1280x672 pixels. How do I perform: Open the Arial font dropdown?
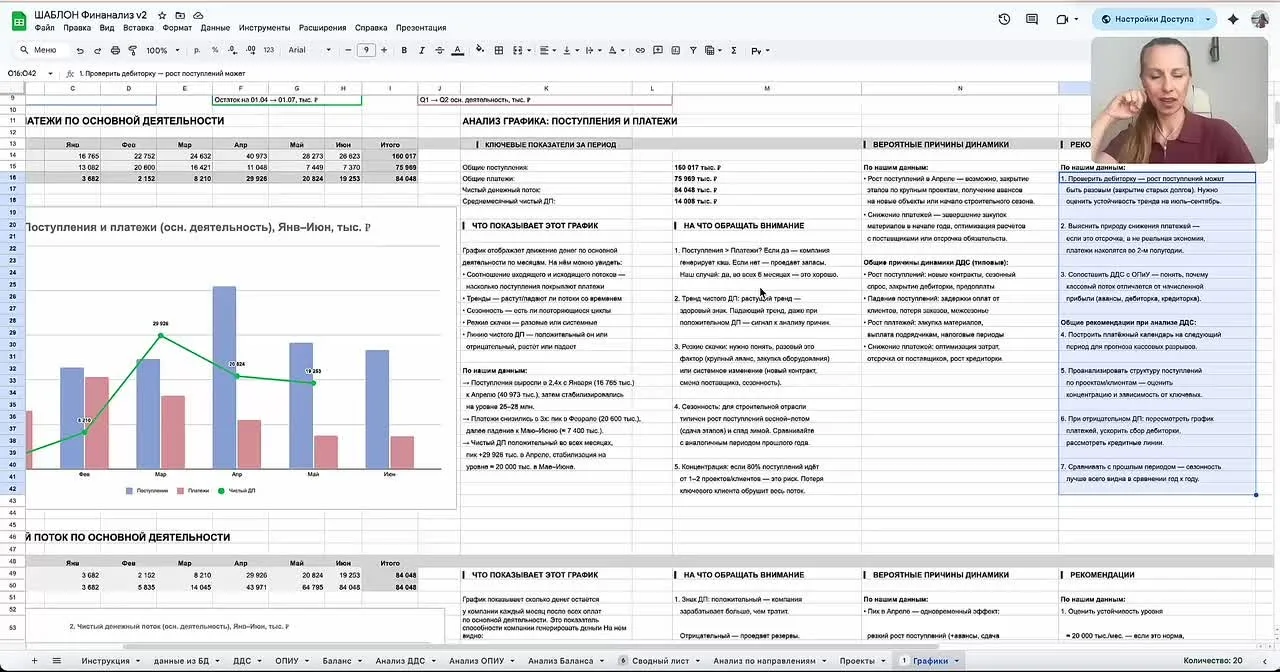(308, 50)
